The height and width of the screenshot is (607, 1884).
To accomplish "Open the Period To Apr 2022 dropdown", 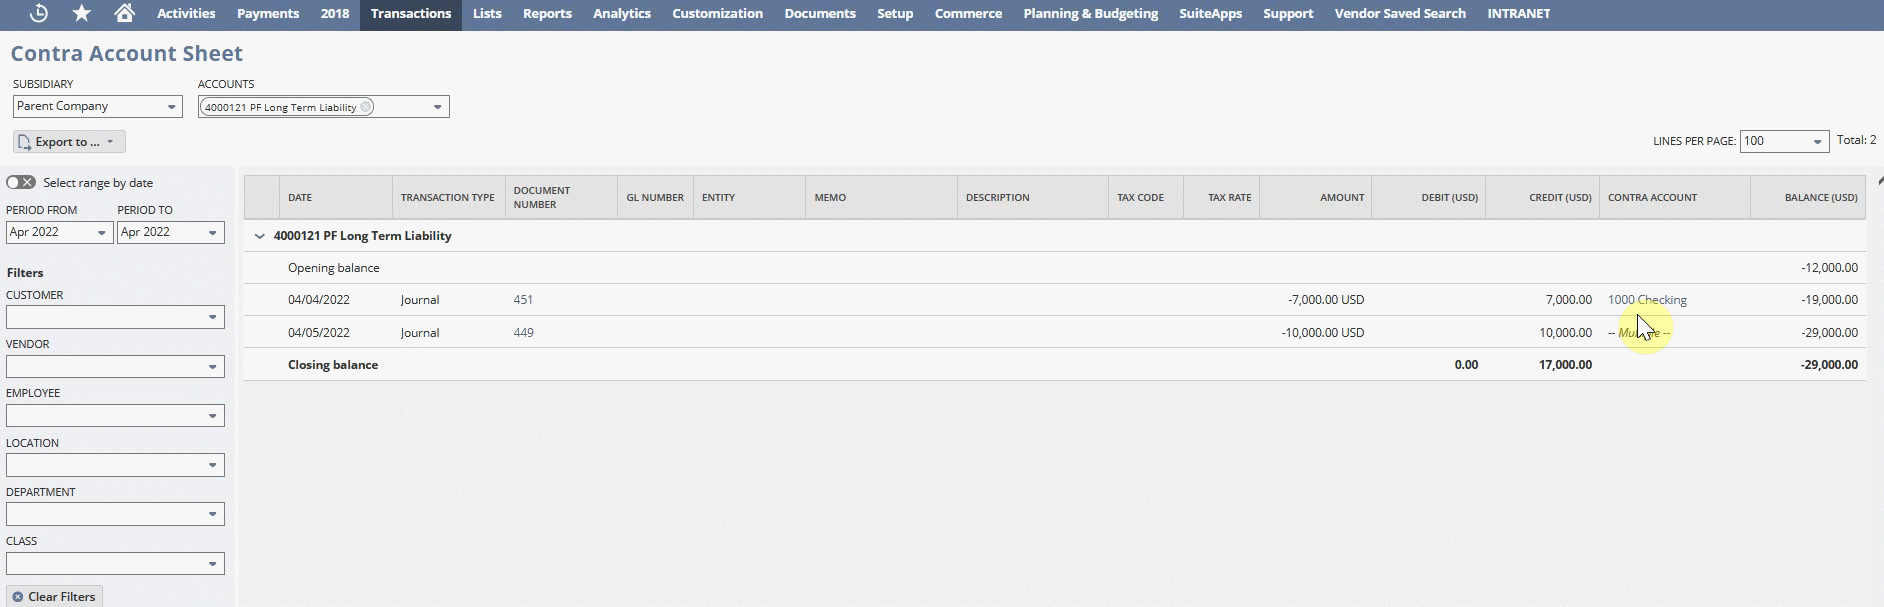I will point(171,232).
